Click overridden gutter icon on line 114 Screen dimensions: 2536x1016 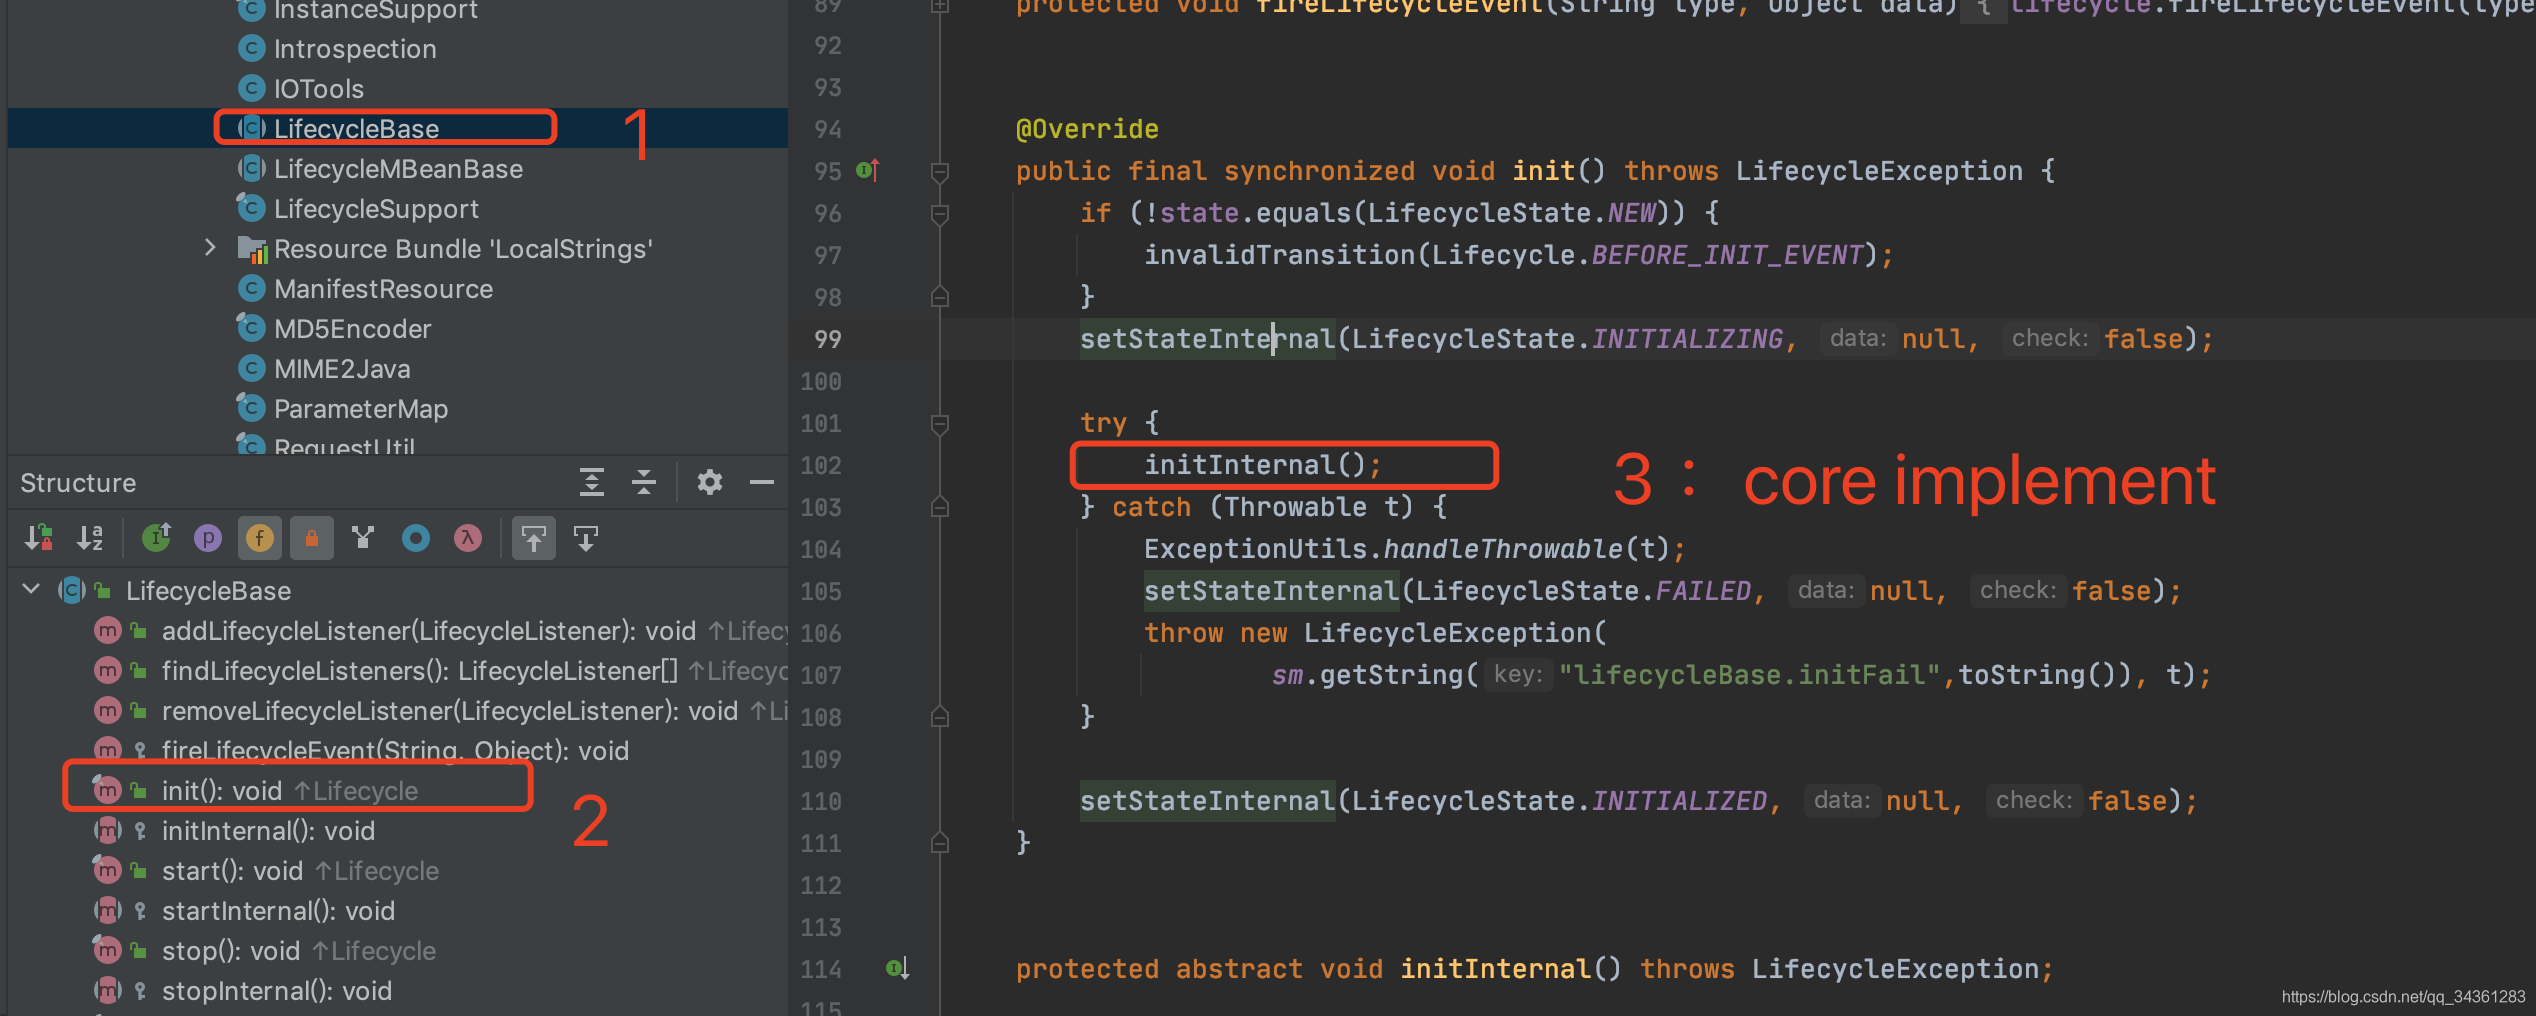tap(897, 968)
